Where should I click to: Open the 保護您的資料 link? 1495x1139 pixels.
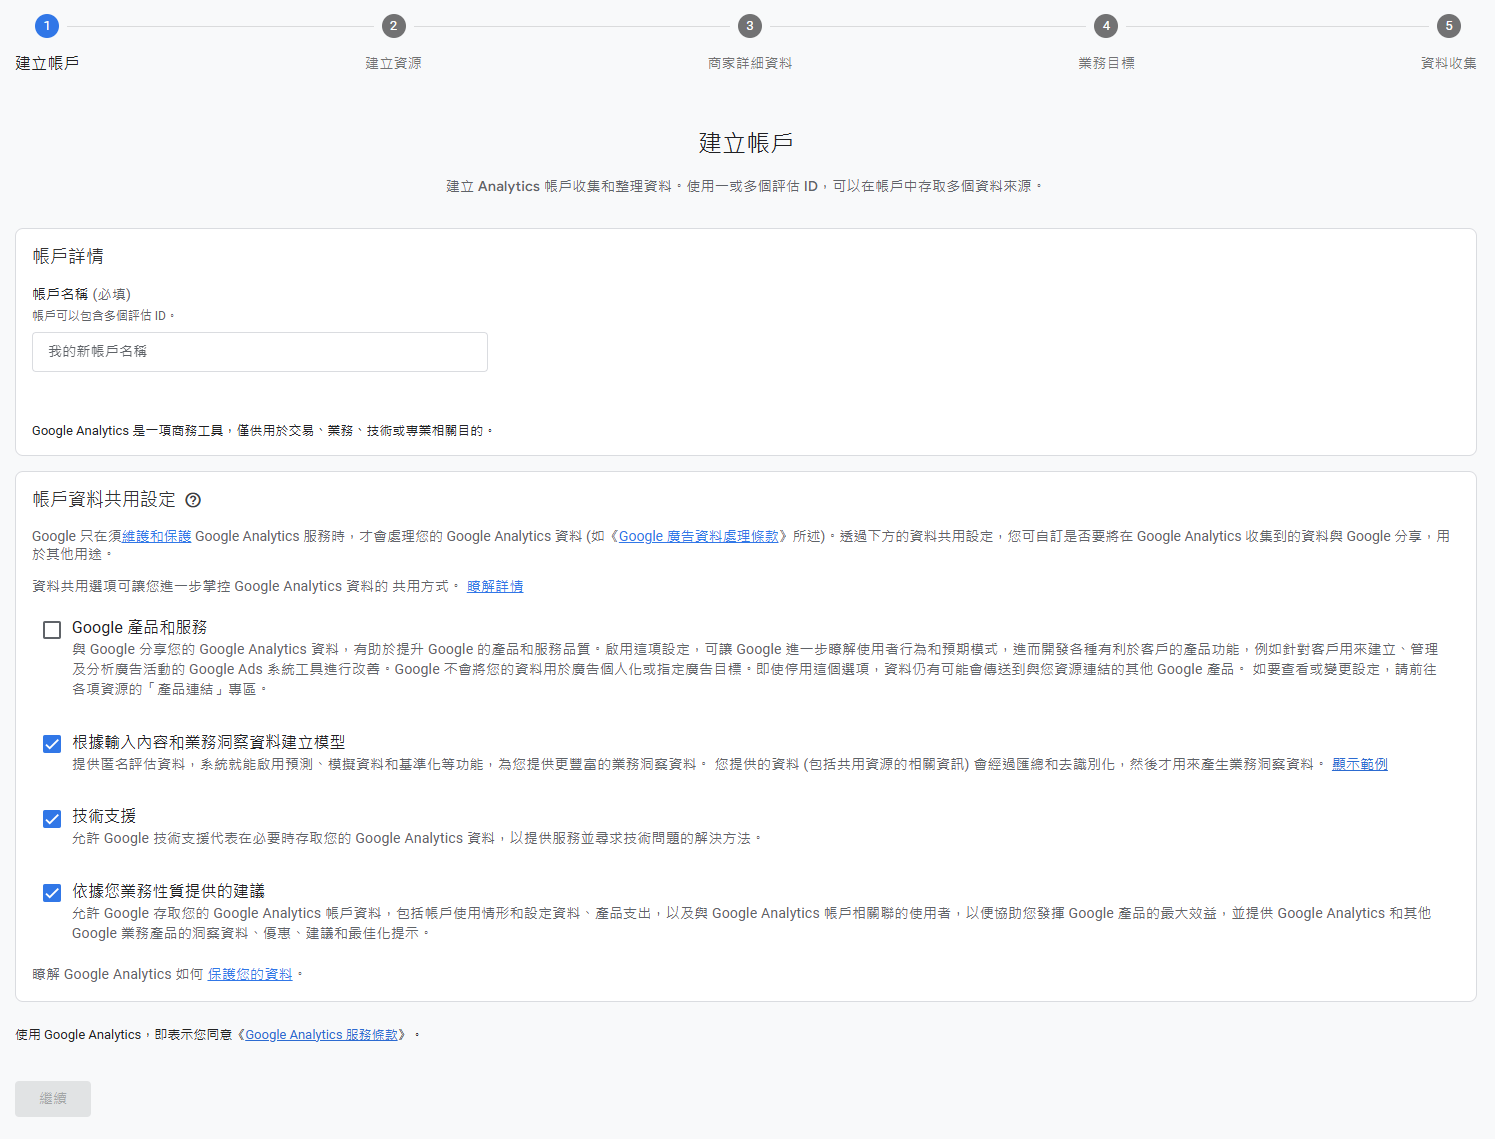[x=250, y=975]
